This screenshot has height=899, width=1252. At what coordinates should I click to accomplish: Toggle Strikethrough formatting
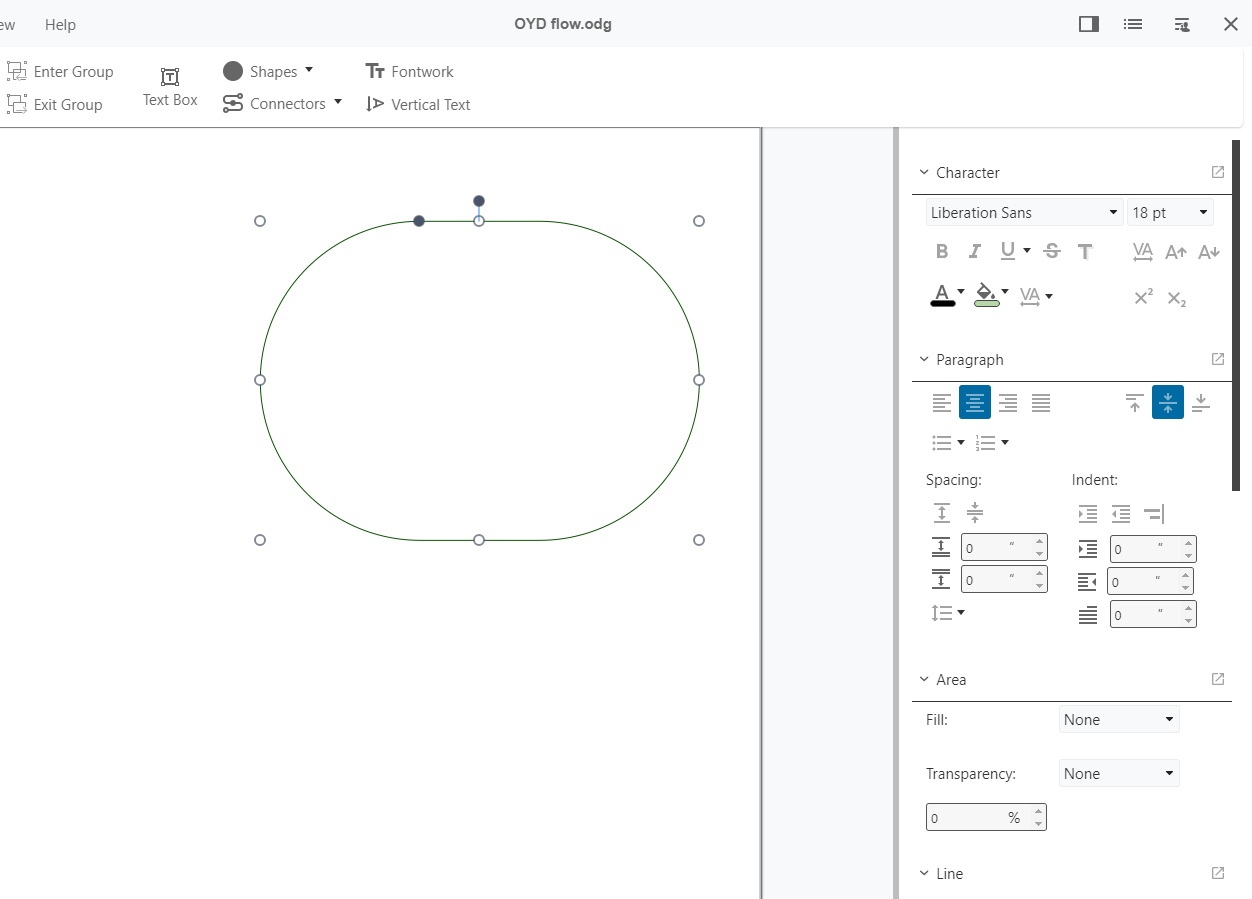pos(1052,251)
